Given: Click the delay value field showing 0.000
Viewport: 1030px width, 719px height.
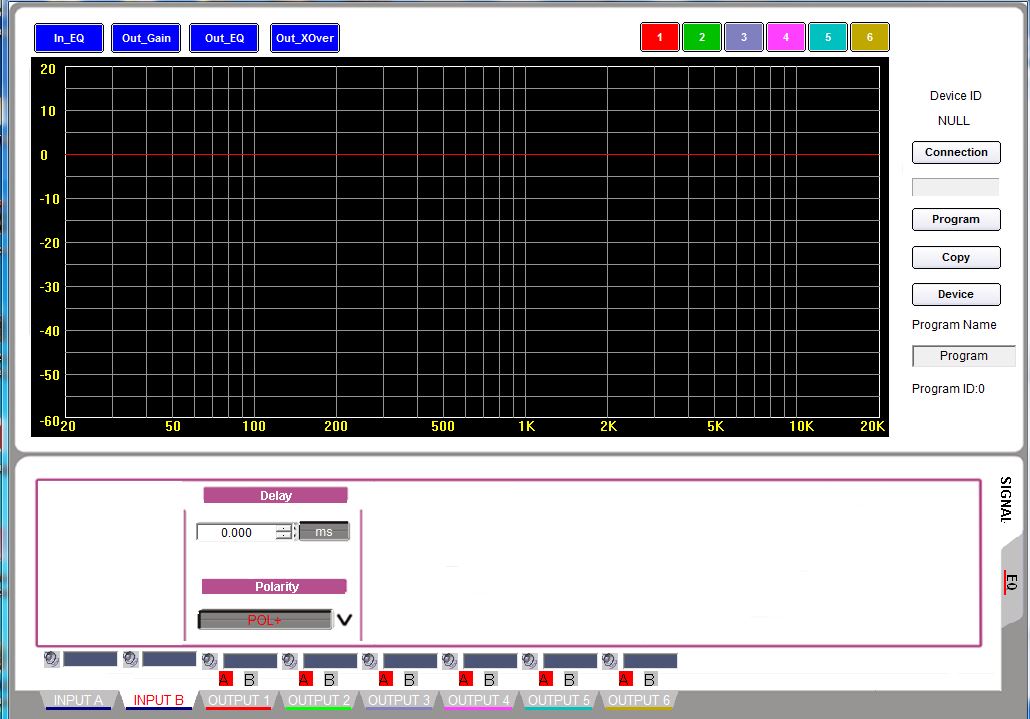Looking at the screenshot, I should [x=236, y=533].
